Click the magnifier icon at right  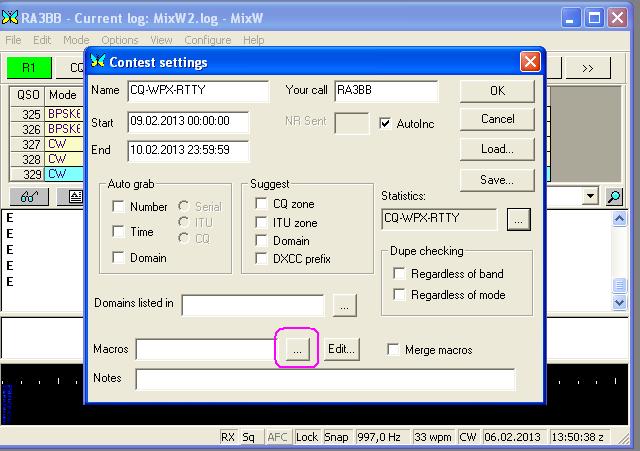(x=615, y=197)
